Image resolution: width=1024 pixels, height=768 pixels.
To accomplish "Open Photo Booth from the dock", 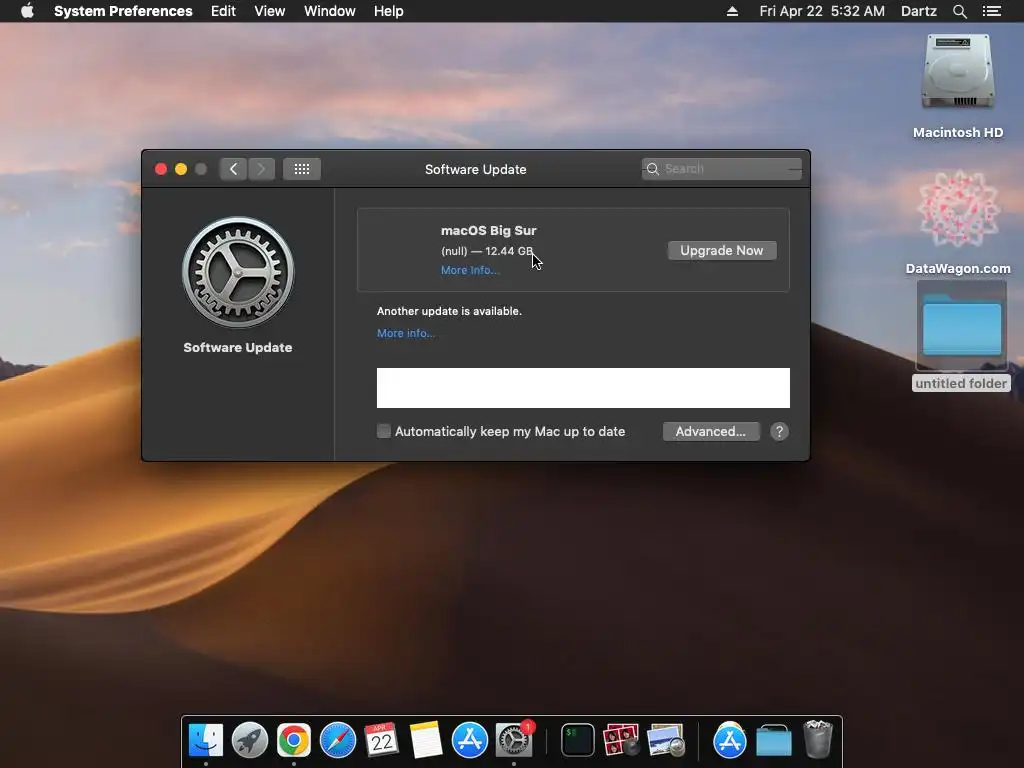I will [x=621, y=740].
